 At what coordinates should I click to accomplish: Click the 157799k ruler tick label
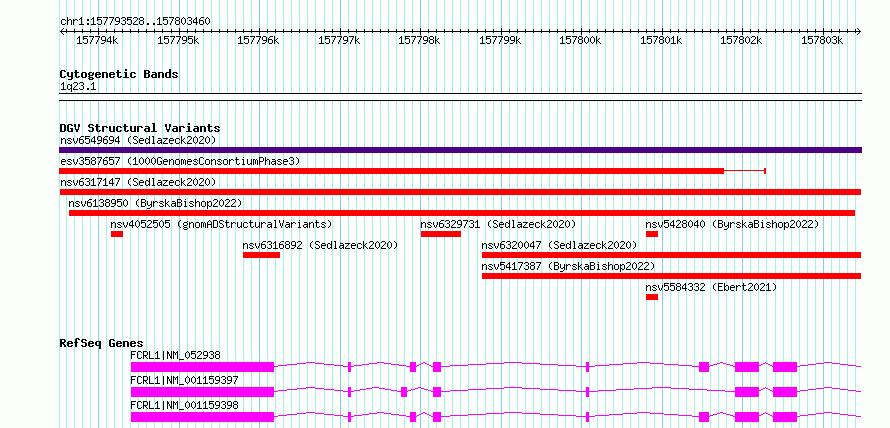500,40
